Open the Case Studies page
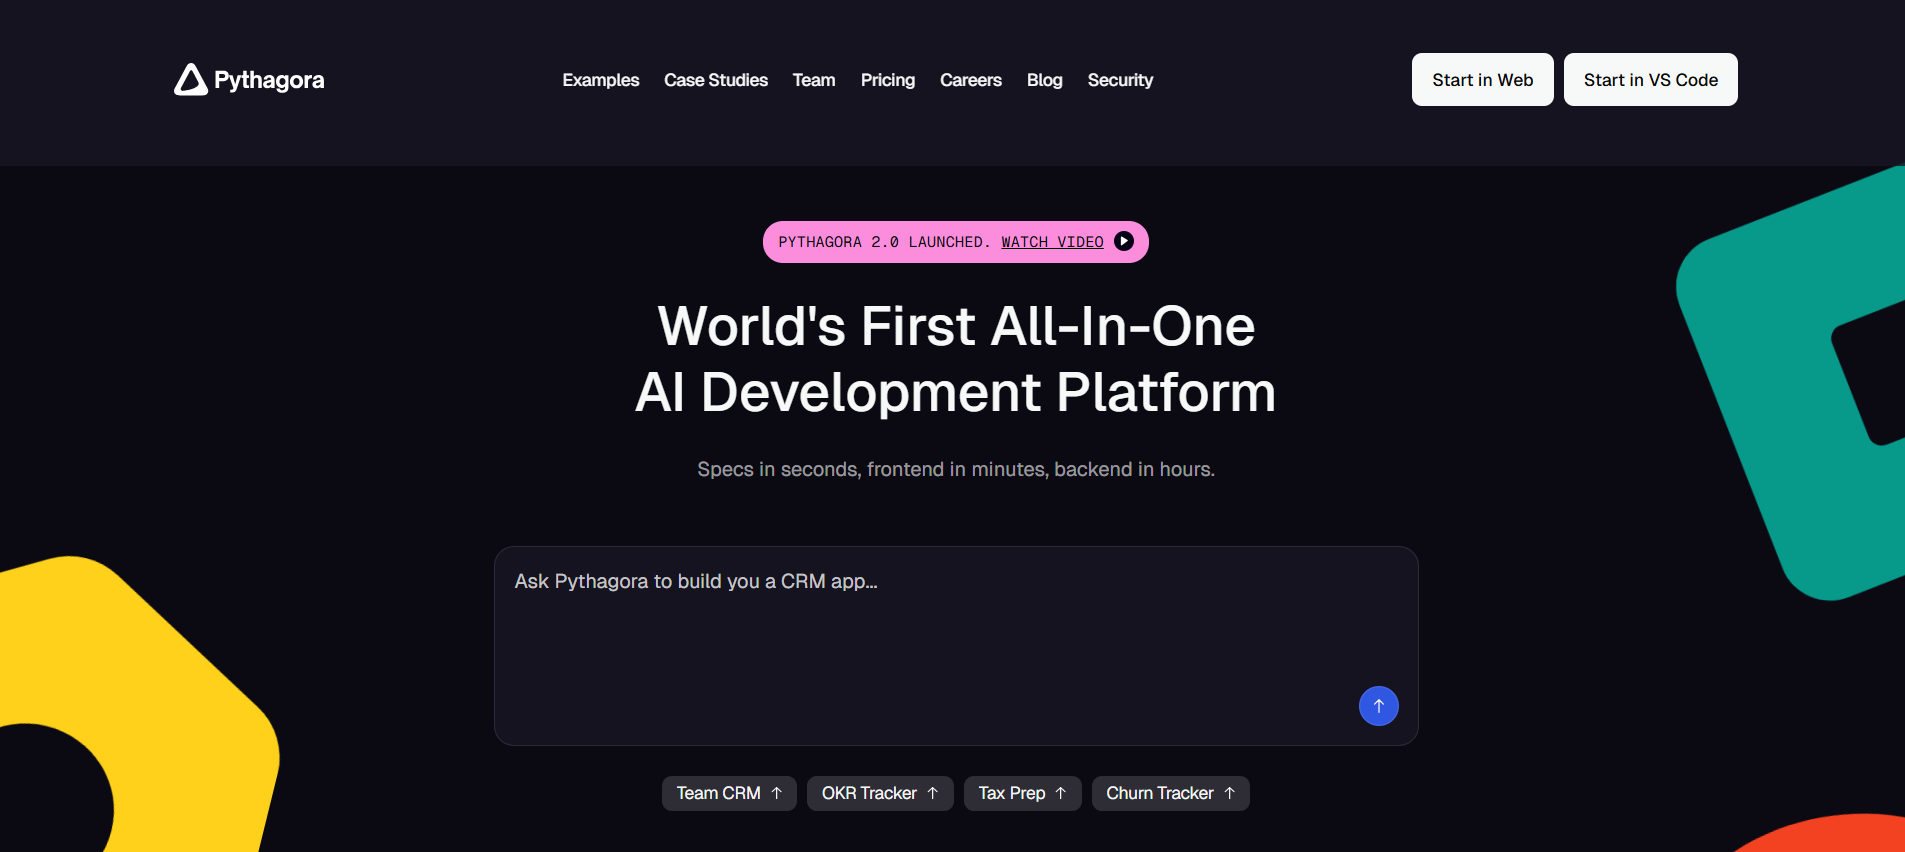Viewport: 1905px width, 852px height. tap(716, 80)
